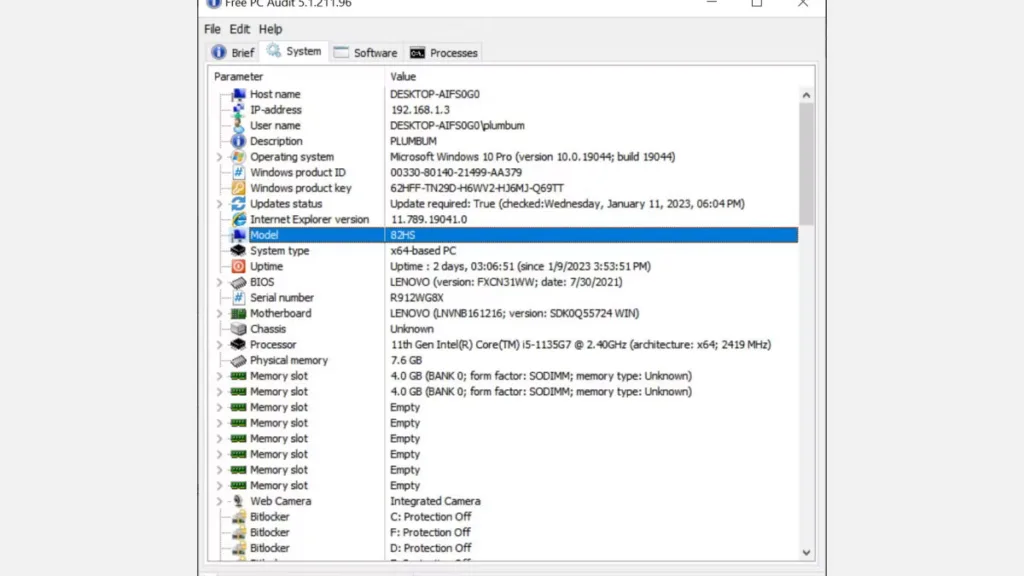Click the Processor chip icon
Image resolution: width=1024 pixels, height=576 pixels.
click(x=238, y=345)
